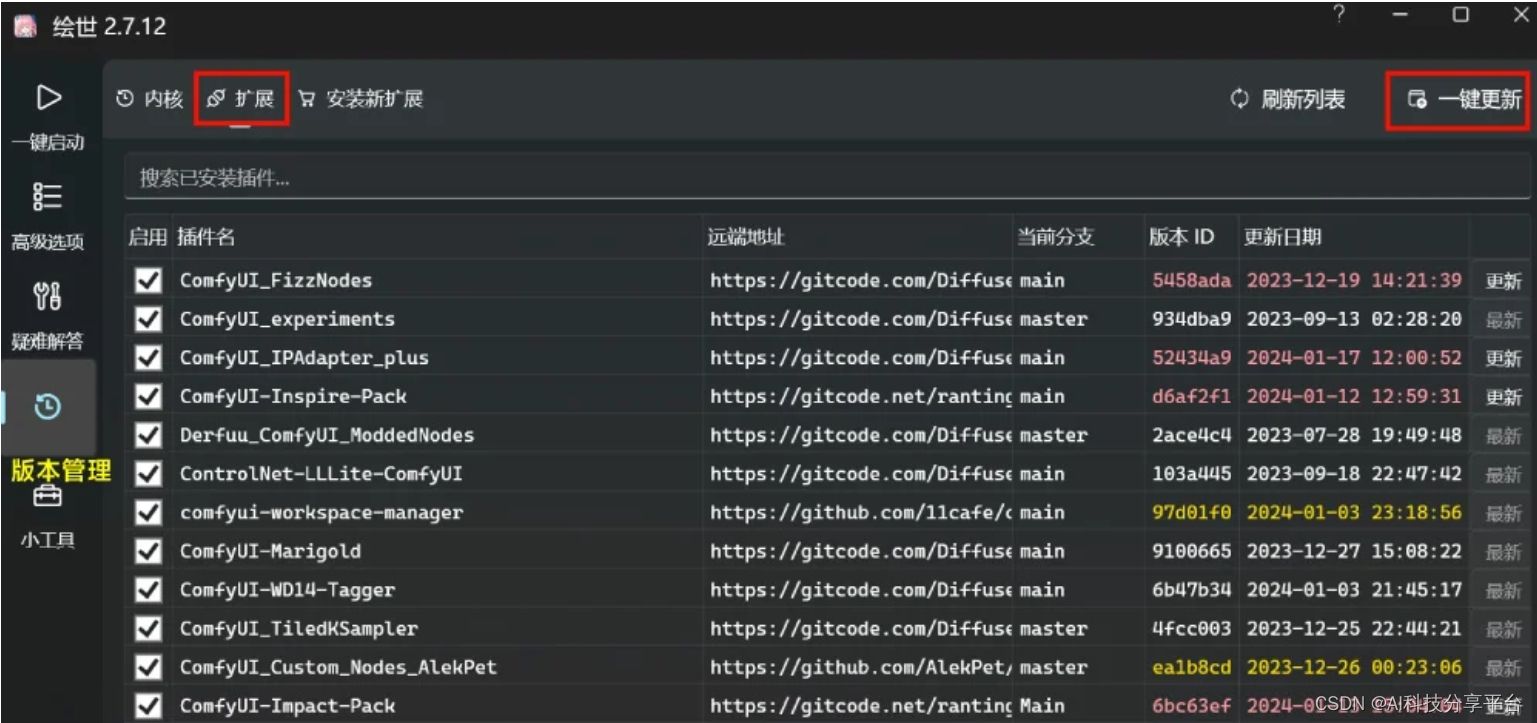This screenshot has width=1537, height=723.
Task: Select the ComfyUI_FizzNodes plugin name
Action: [x=276, y=281]
